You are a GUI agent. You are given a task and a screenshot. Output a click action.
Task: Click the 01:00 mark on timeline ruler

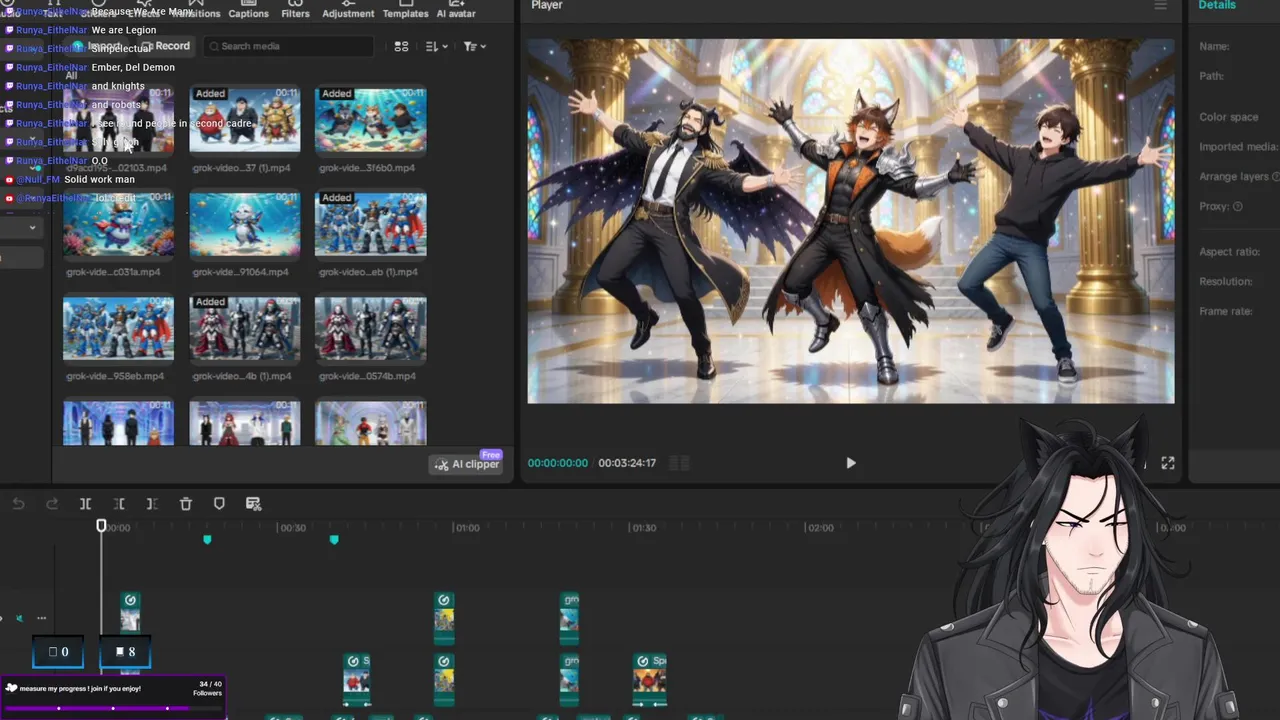coord(467,527)
